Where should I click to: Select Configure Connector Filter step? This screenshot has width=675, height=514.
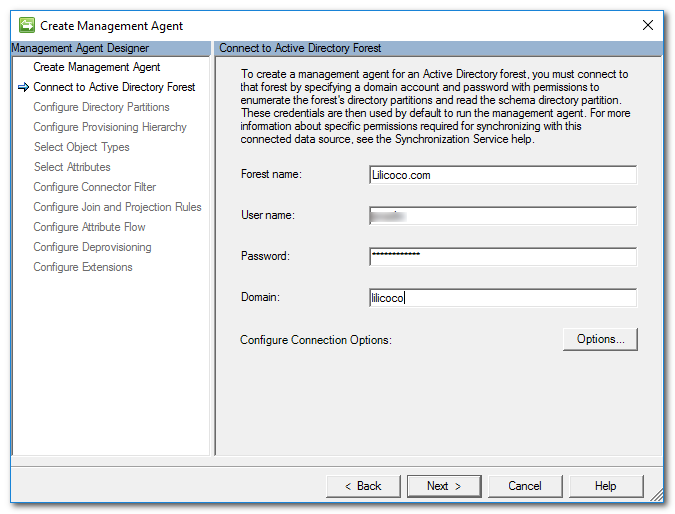[x=95, y=187]
